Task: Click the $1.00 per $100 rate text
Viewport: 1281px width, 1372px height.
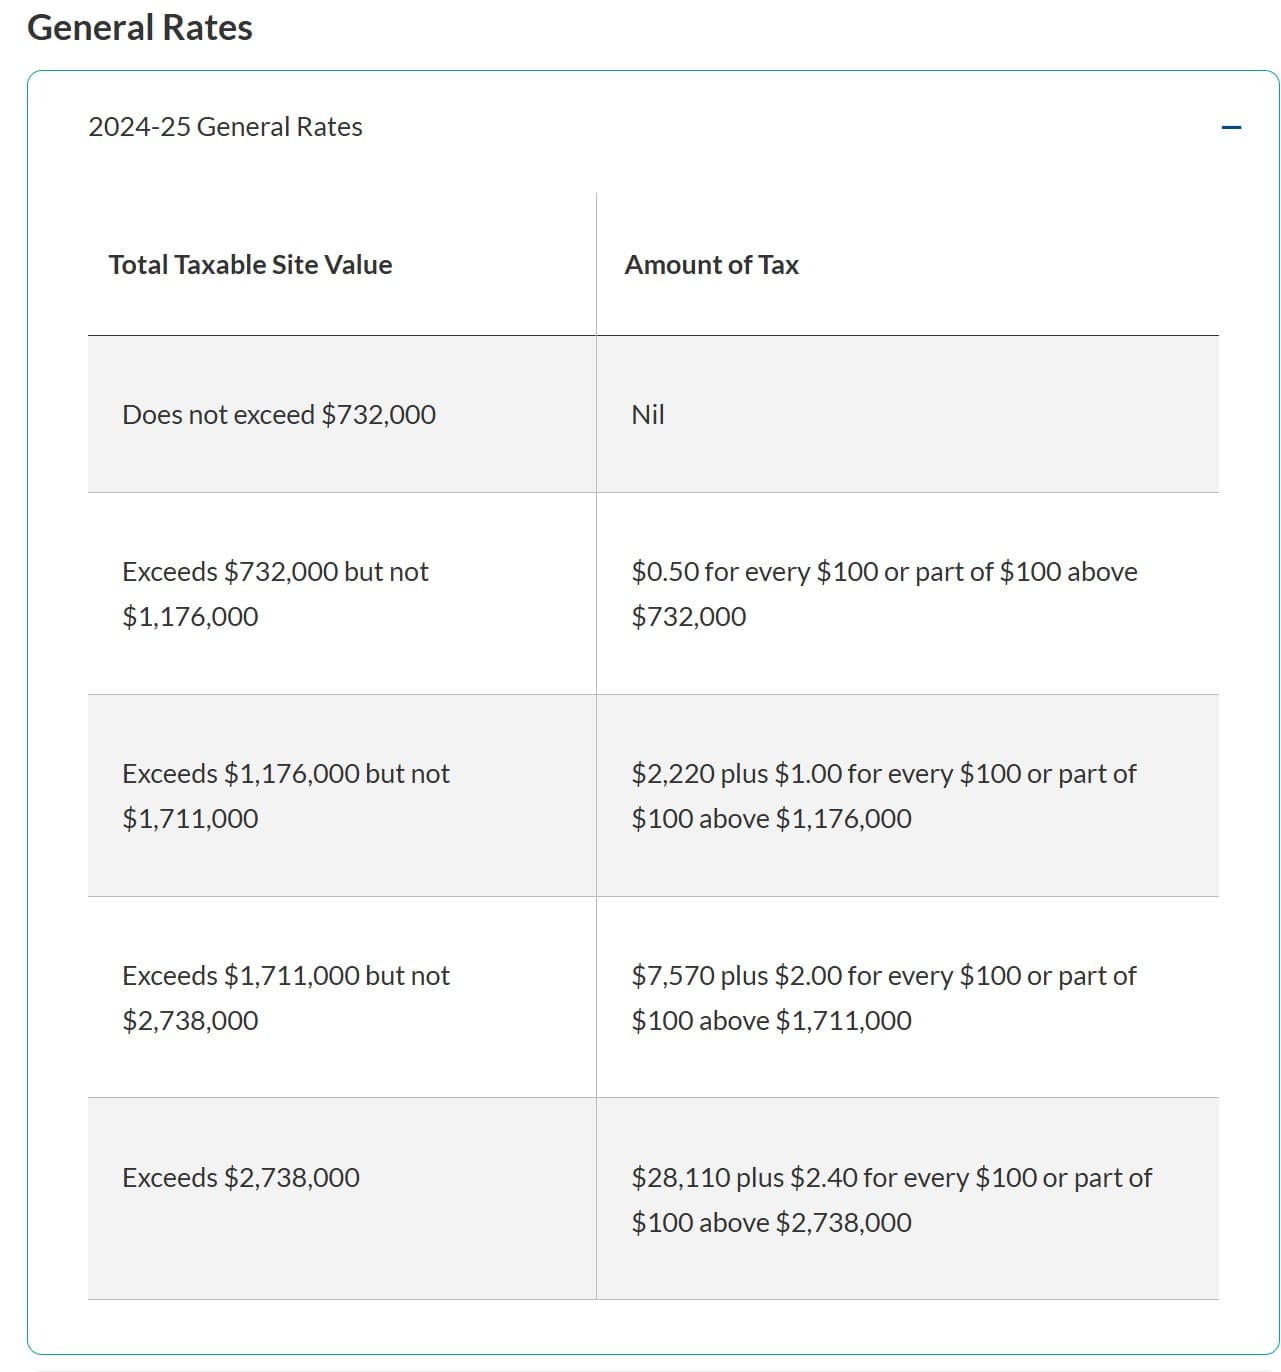Action: coord(808,774)
